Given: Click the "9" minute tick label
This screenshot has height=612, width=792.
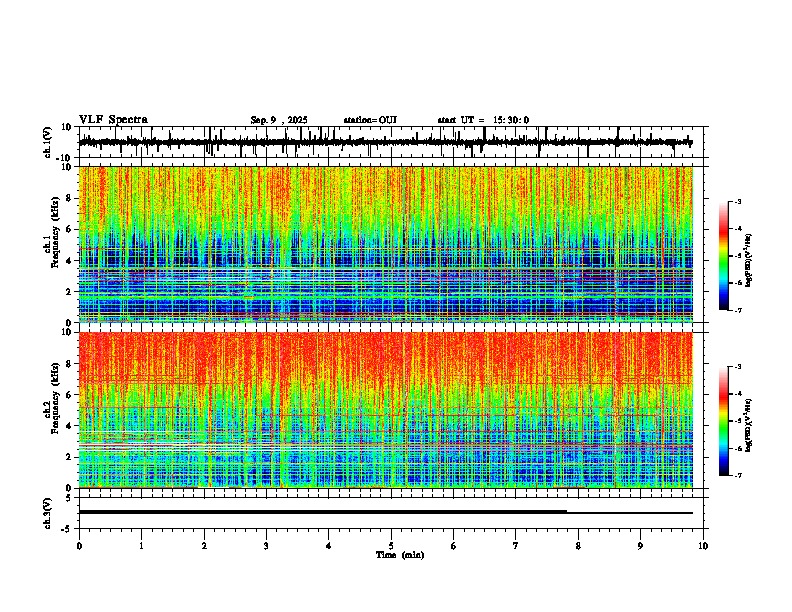Looking at the screenshot, I should click(x=640, y=546).
